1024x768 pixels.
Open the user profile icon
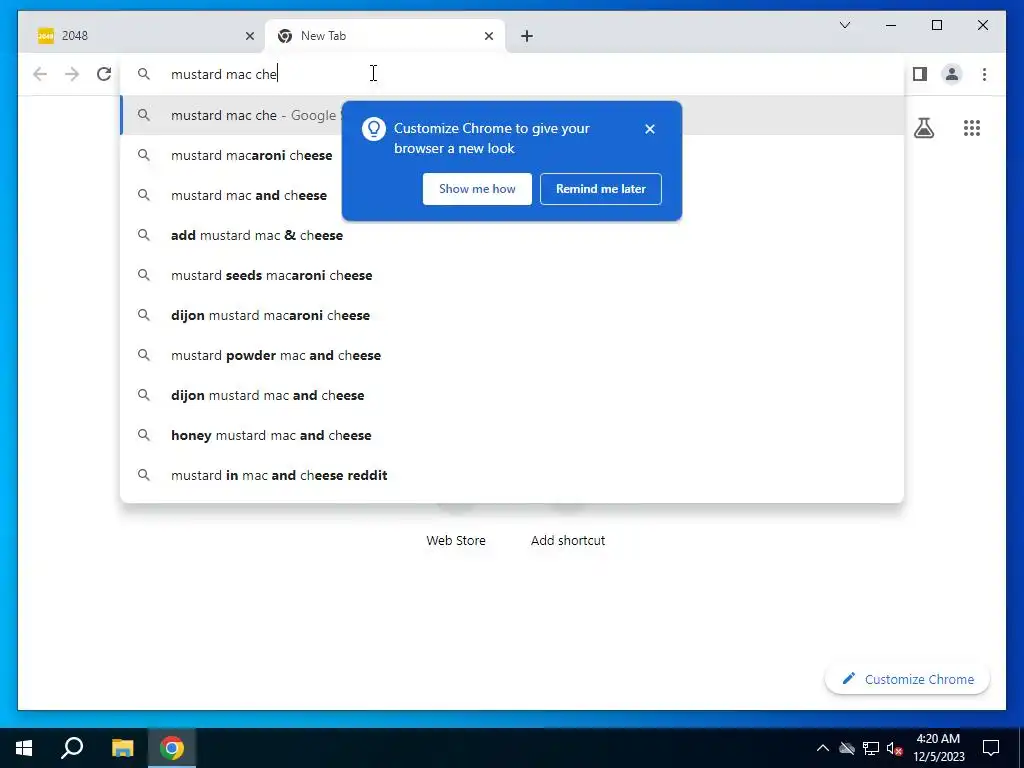tap(952, 74)
